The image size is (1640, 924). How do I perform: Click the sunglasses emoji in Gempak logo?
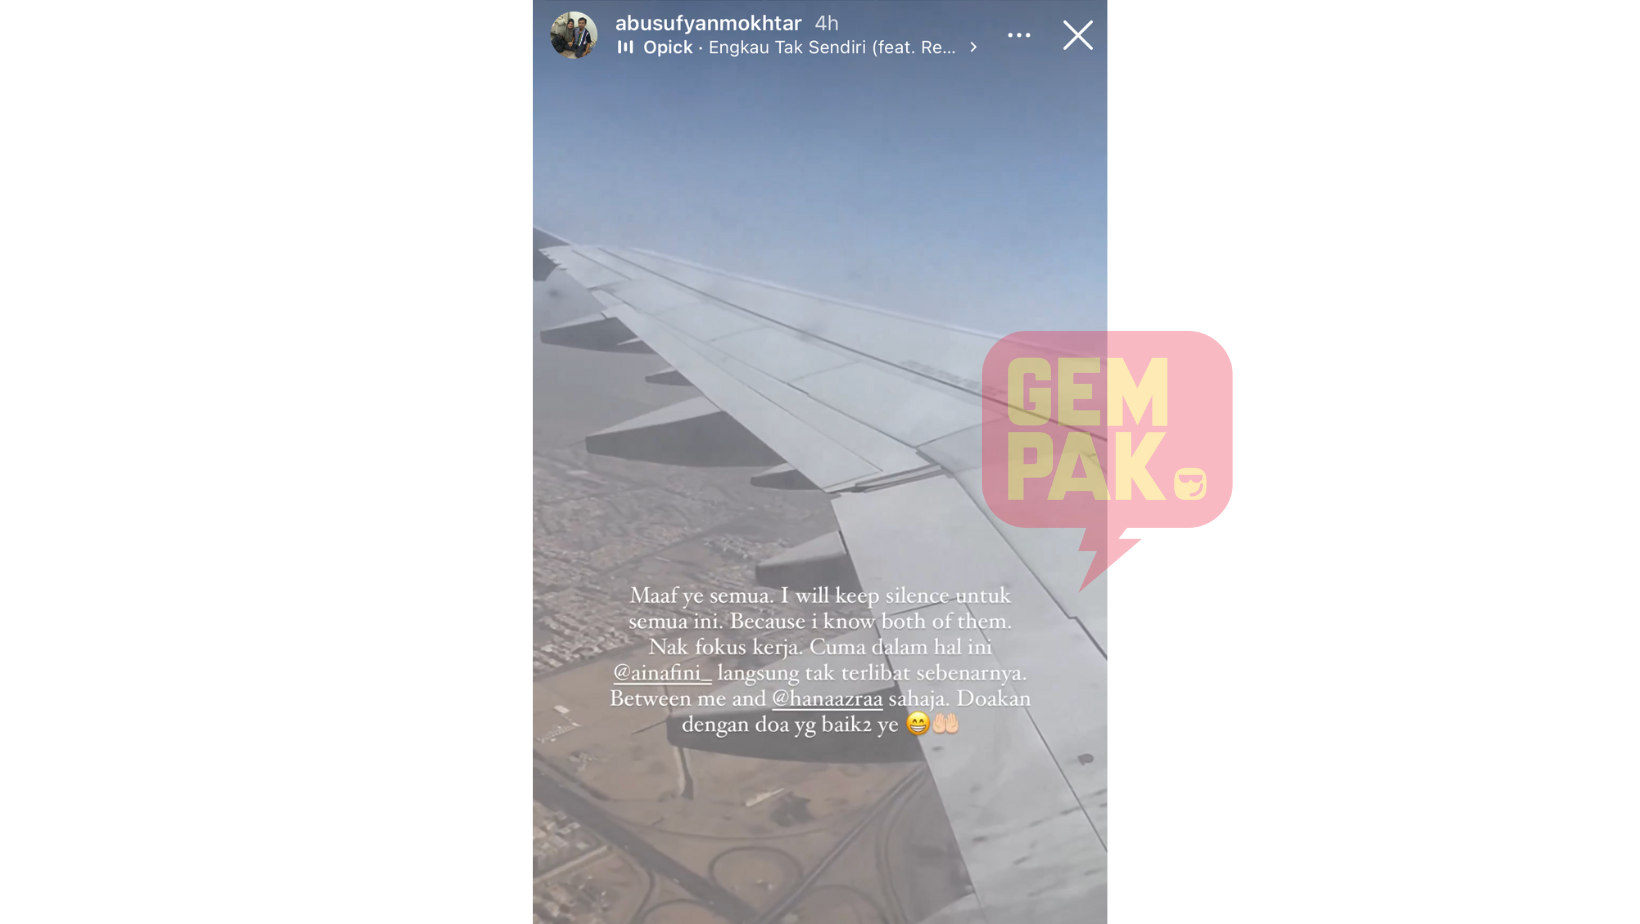[1190, 484]
